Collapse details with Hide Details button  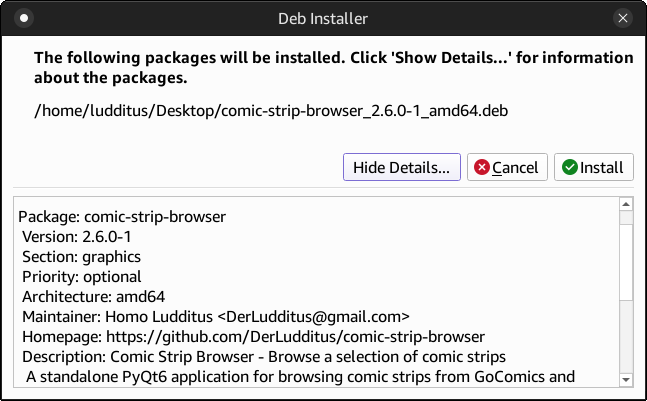pos(401,167)
